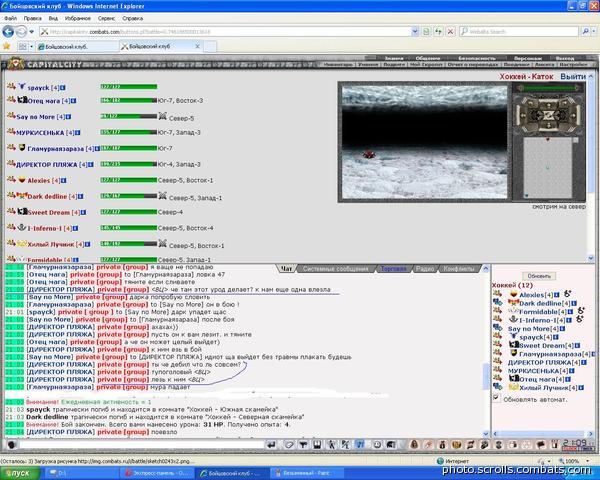Open Избранное menu

78,18
